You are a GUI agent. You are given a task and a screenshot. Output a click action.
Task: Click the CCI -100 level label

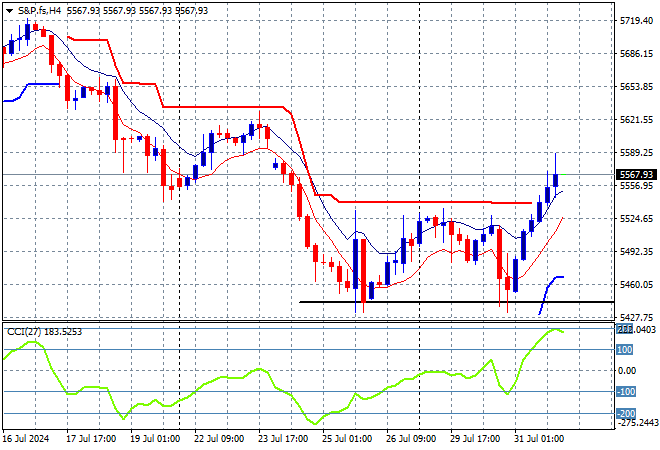(624, 392)
